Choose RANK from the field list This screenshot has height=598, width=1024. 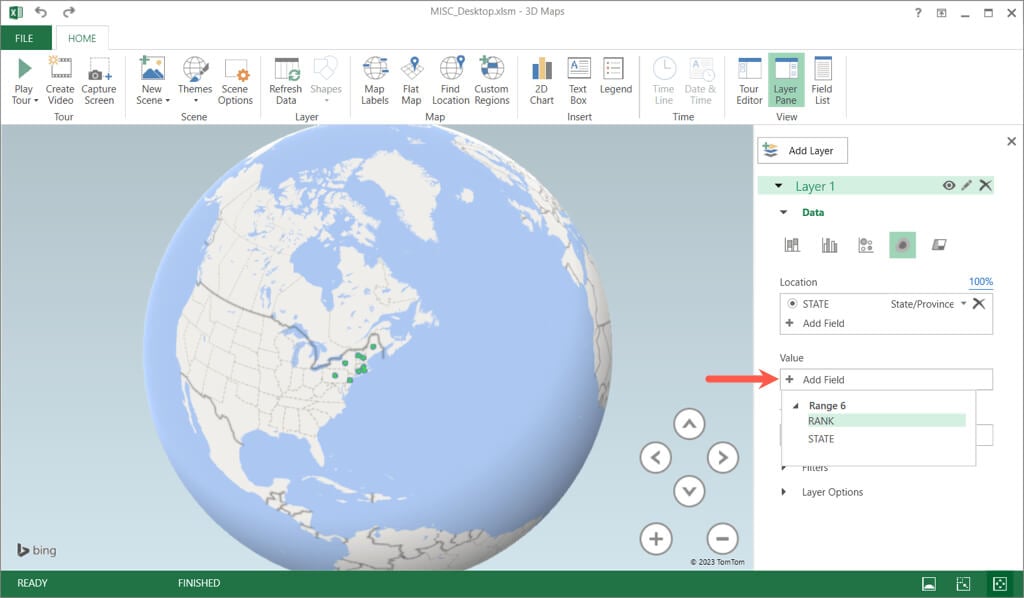pos(821,421)
